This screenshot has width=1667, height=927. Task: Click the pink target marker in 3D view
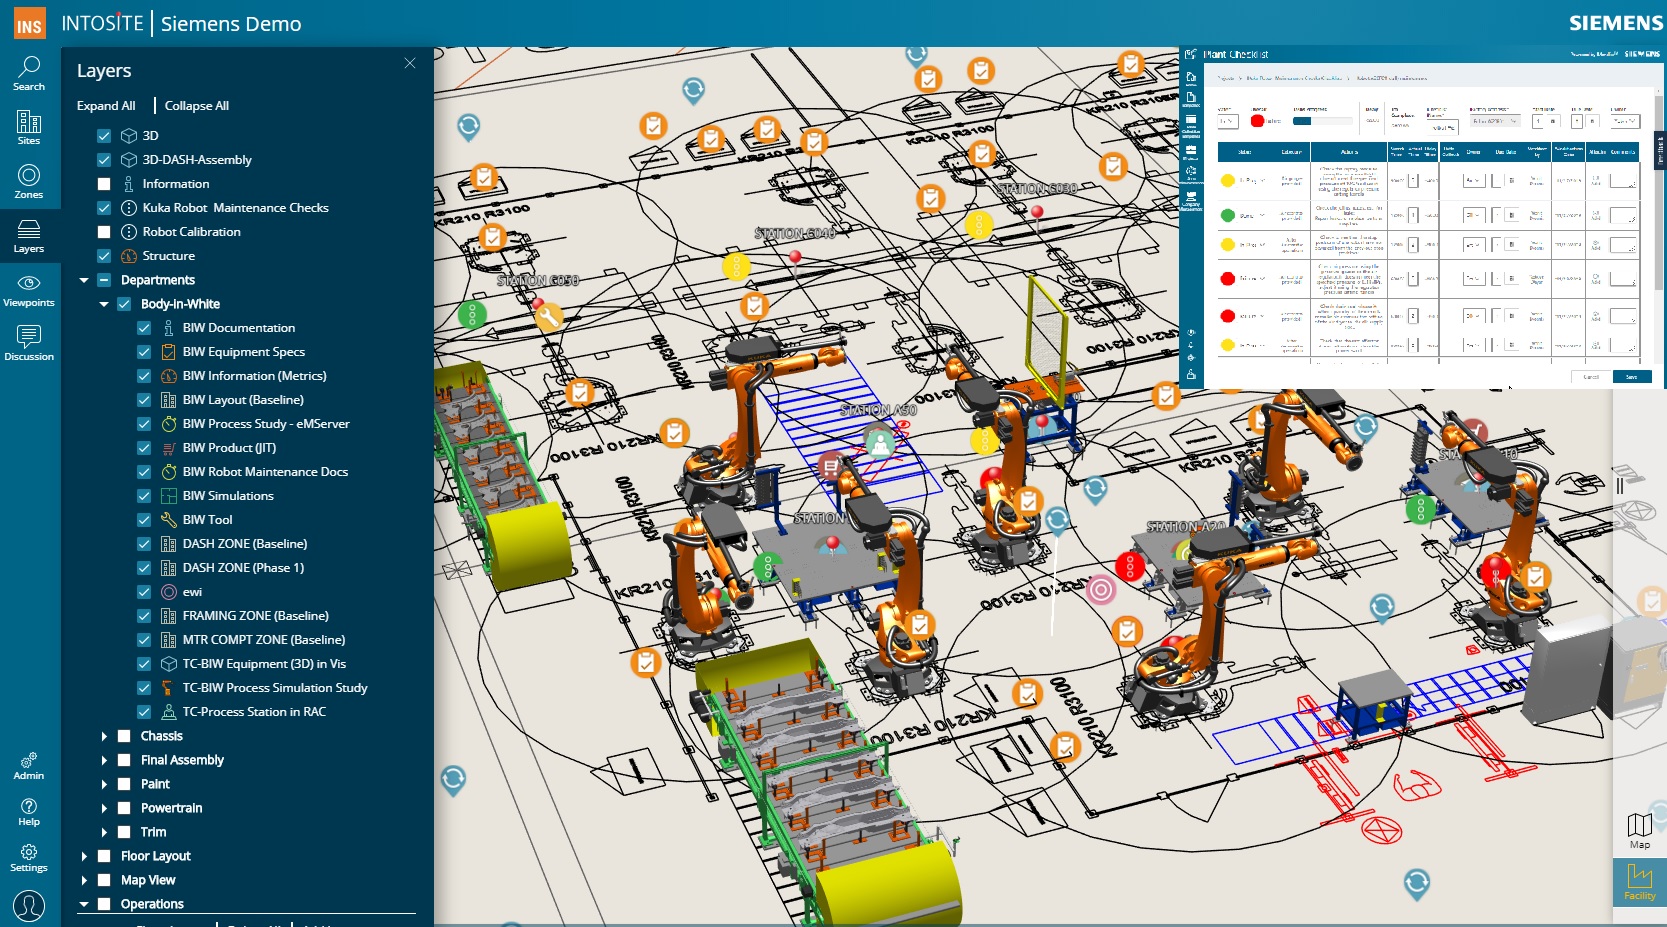click(1101, 590)
